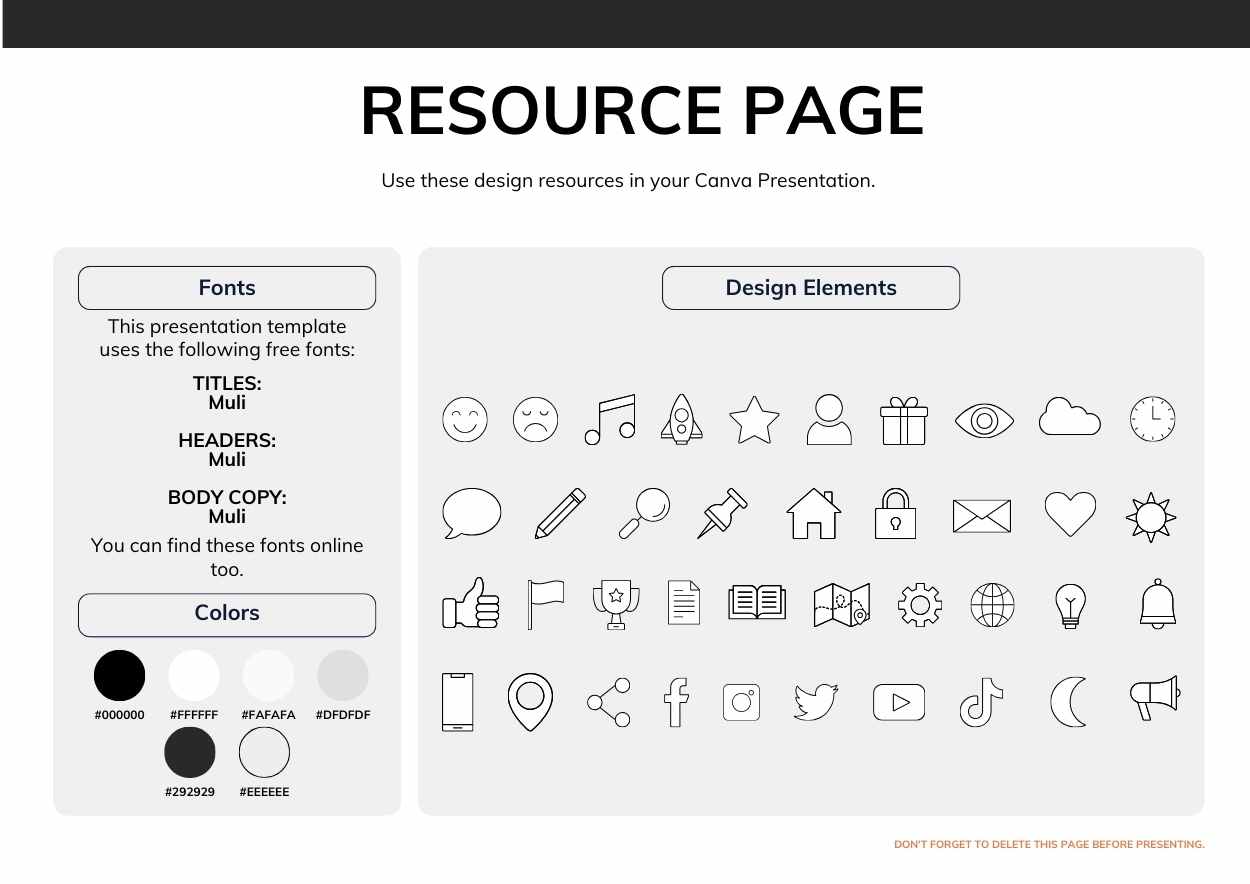
Task: Click the bell icon
Action: [1157, 604]
